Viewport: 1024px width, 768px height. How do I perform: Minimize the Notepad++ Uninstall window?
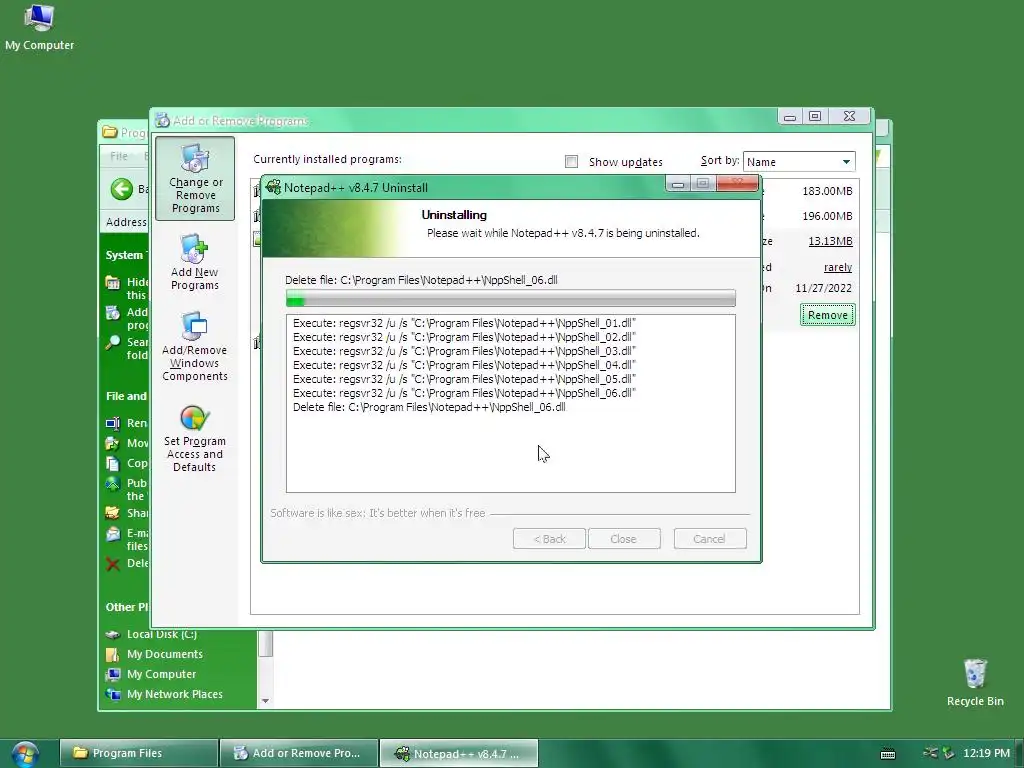click(678, 184)
